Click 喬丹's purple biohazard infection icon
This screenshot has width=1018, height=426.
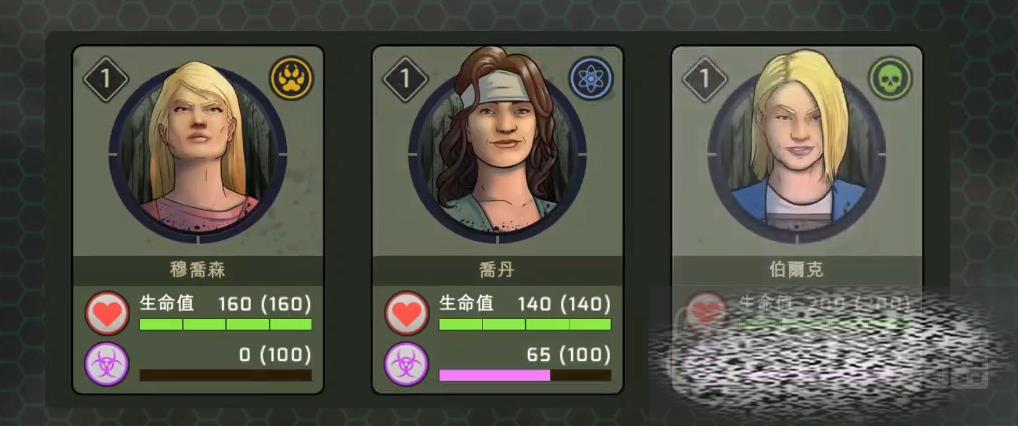[407, 364]
